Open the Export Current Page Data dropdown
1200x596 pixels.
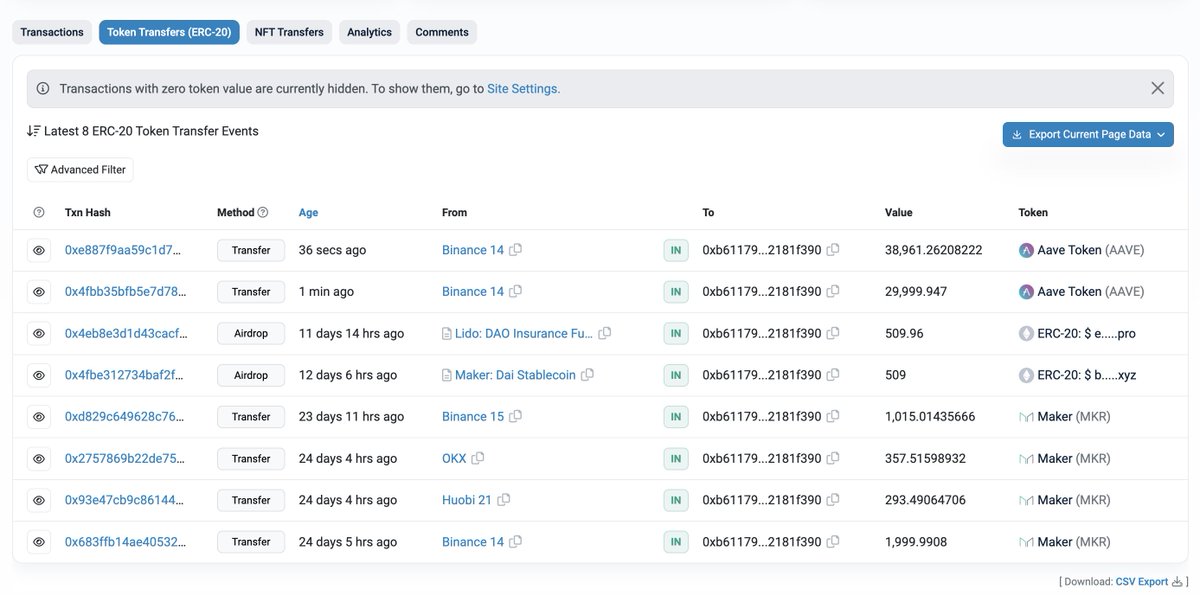tap(1088, 134)
